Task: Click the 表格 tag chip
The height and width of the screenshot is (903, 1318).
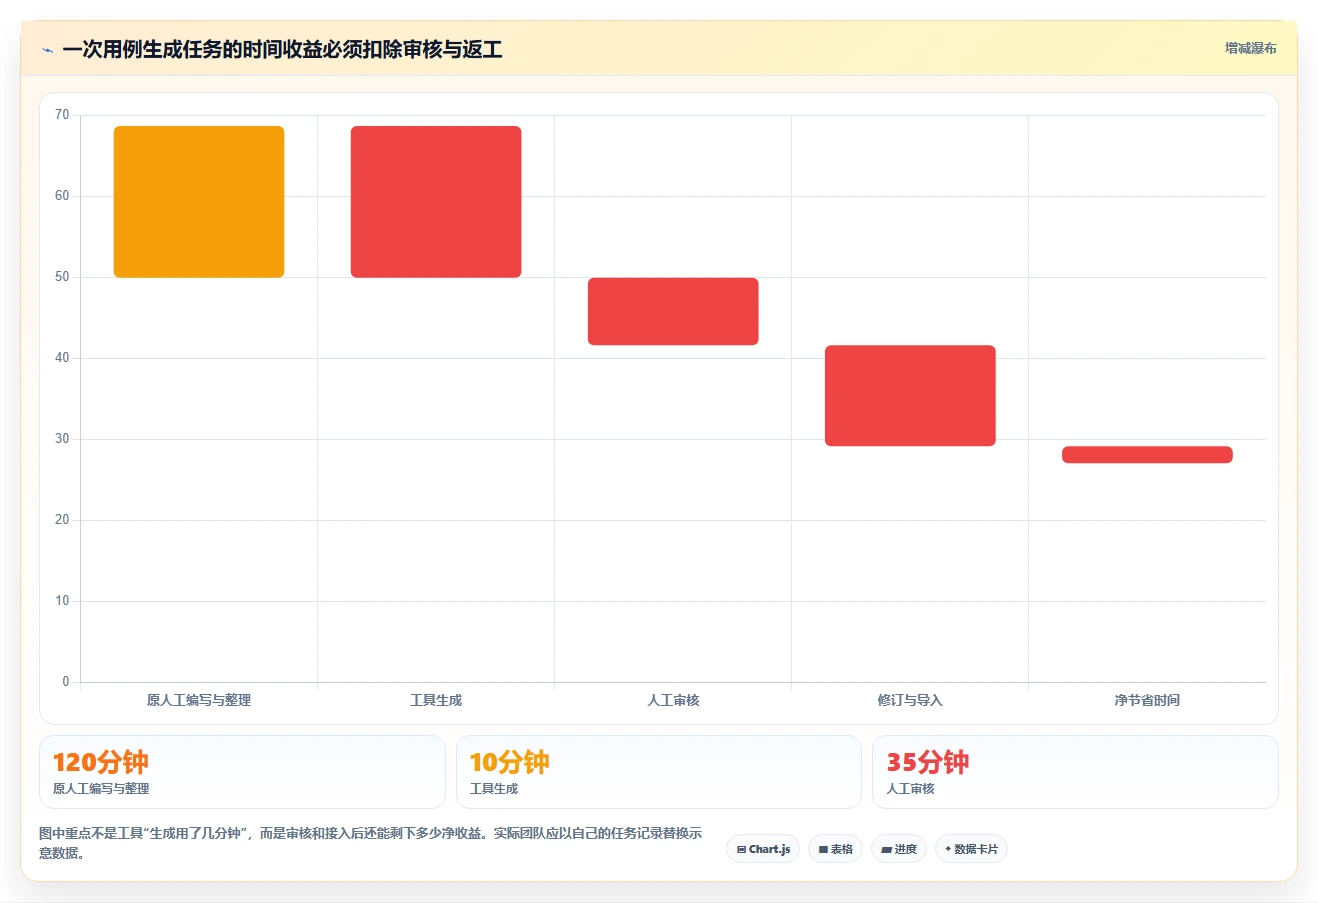Action: (835, 849)
